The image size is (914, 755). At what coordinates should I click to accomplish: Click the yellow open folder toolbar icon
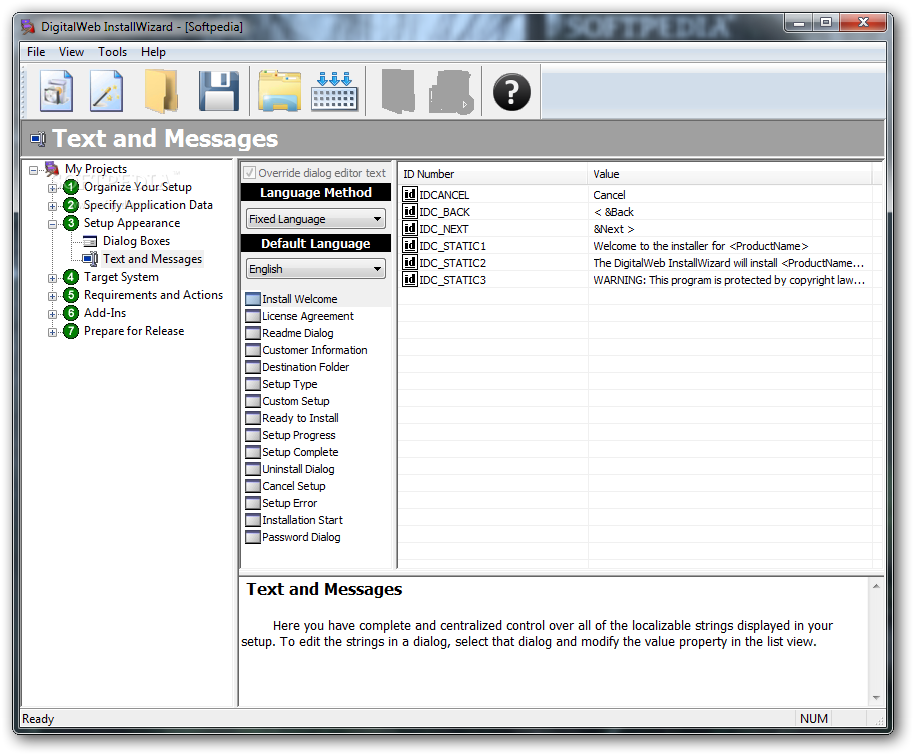pyautogui.click(x=161, y=91)
